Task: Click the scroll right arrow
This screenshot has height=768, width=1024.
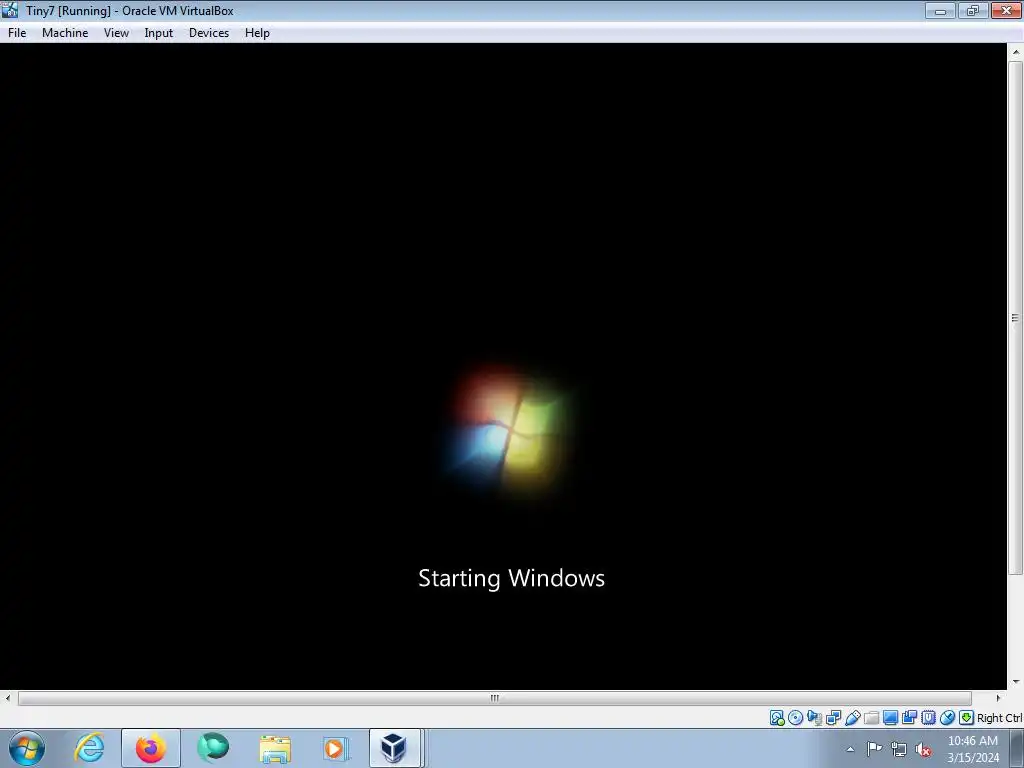Action: (x=998, y=698)
